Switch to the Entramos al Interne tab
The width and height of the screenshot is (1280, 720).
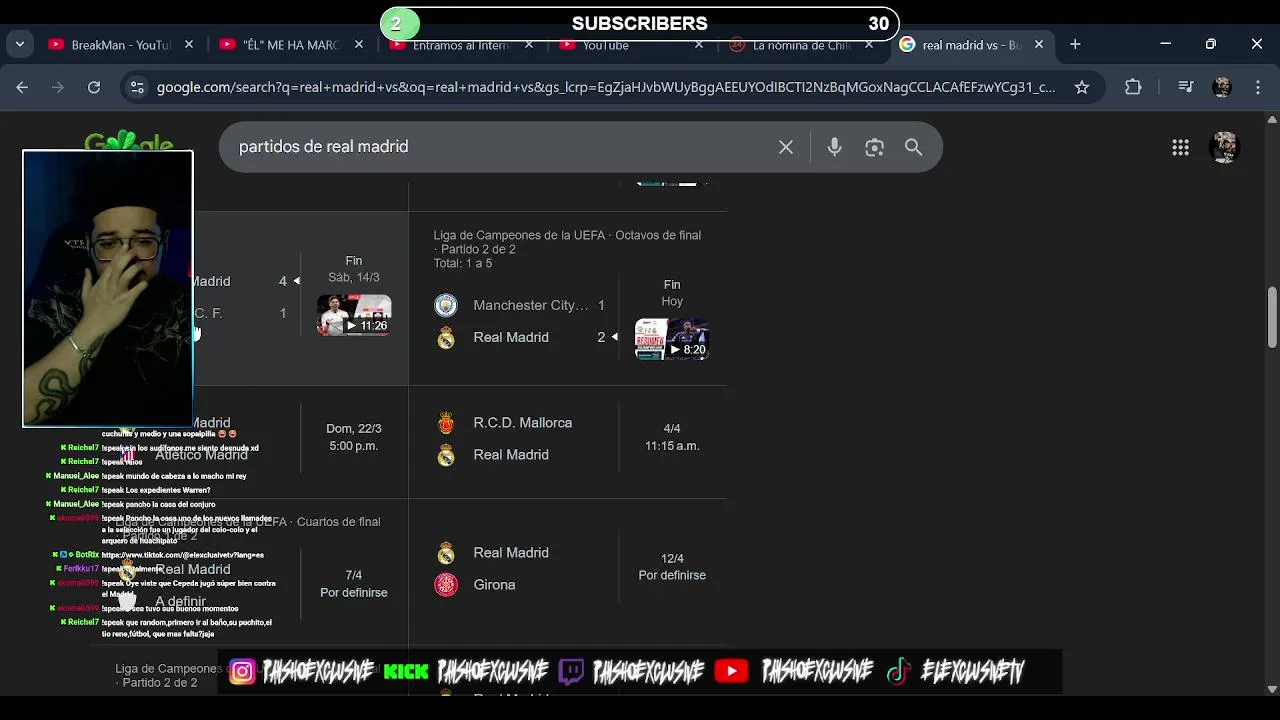461,45
